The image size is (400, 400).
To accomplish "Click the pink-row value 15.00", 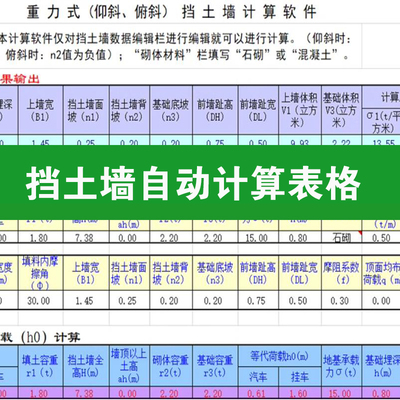I will pyautogui.click(x=340, y=393).
